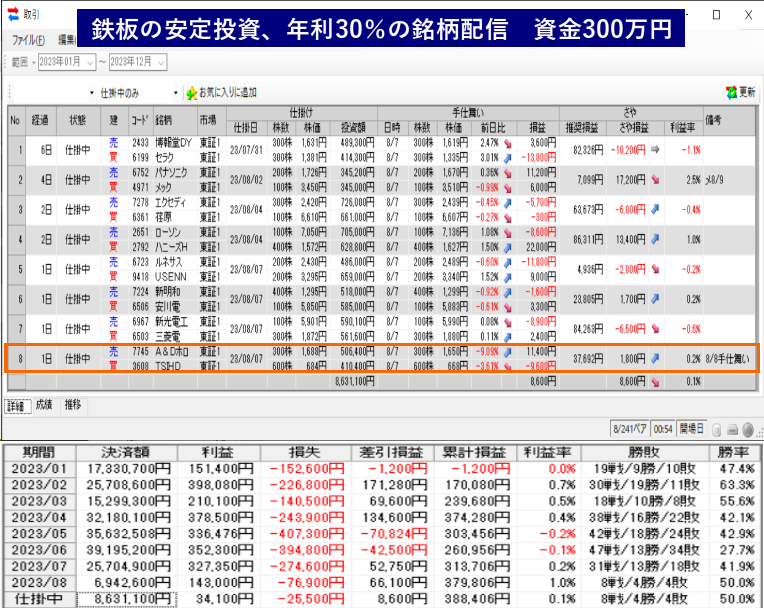Select the 詳細 tab
764x608 pixels.
tap(15, 406)
